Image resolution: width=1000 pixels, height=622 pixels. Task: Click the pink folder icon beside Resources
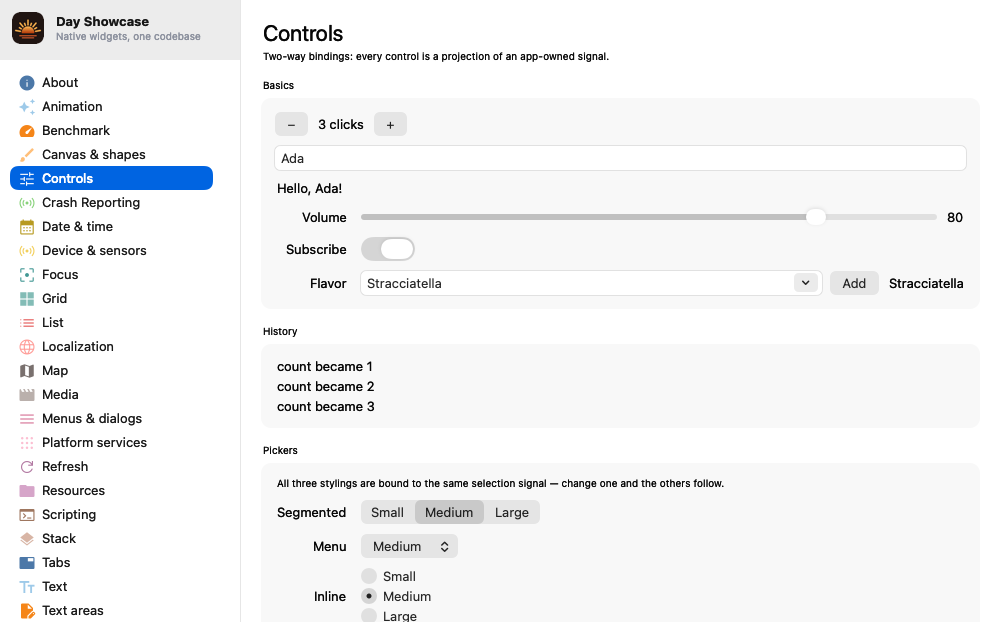click(27, 491)
